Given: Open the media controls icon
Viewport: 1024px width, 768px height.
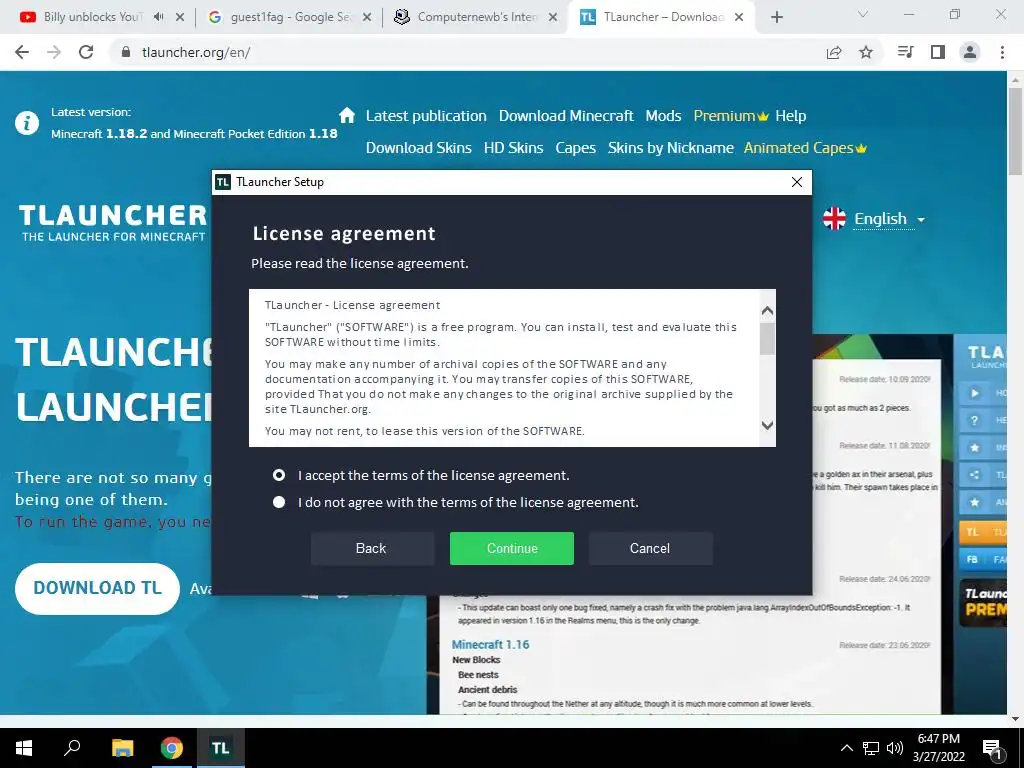Looking at the screenshot, I should [x=905, y=52].
